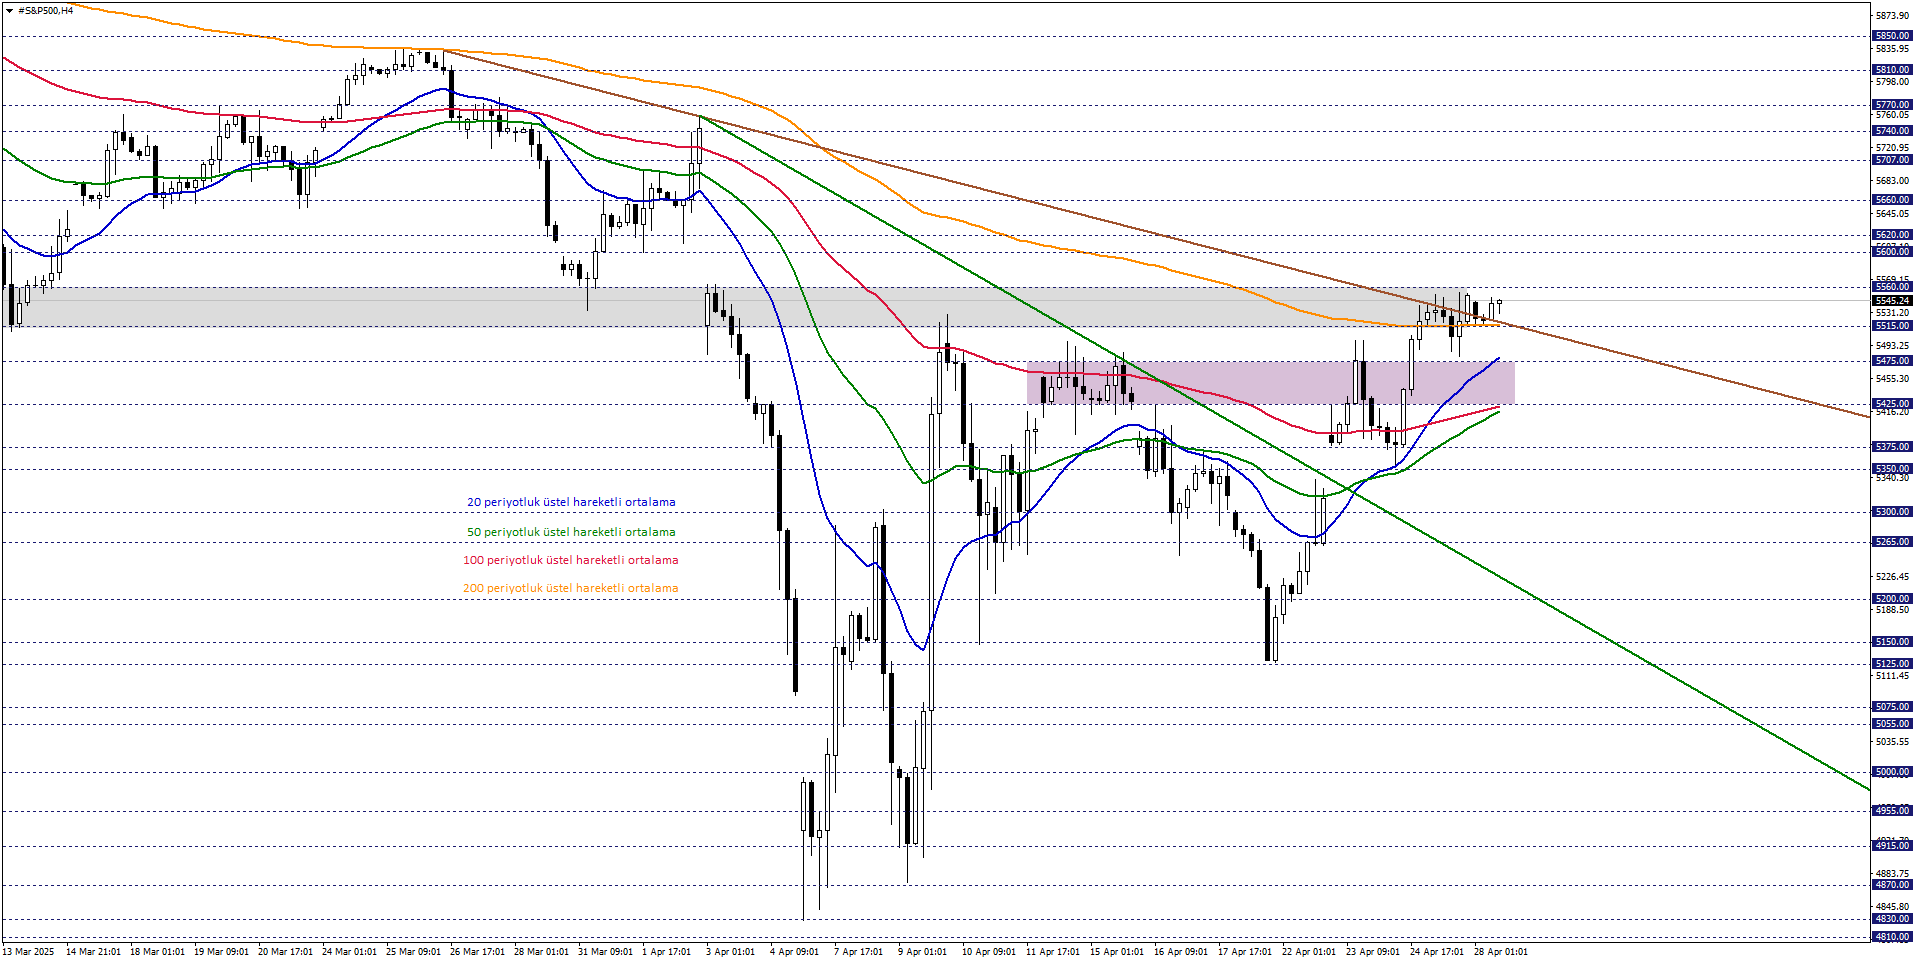This screenshot has height=963, width=1916.
Task: Select the 5707.00 horizontal level tag
Action: tap(1892, 160)
